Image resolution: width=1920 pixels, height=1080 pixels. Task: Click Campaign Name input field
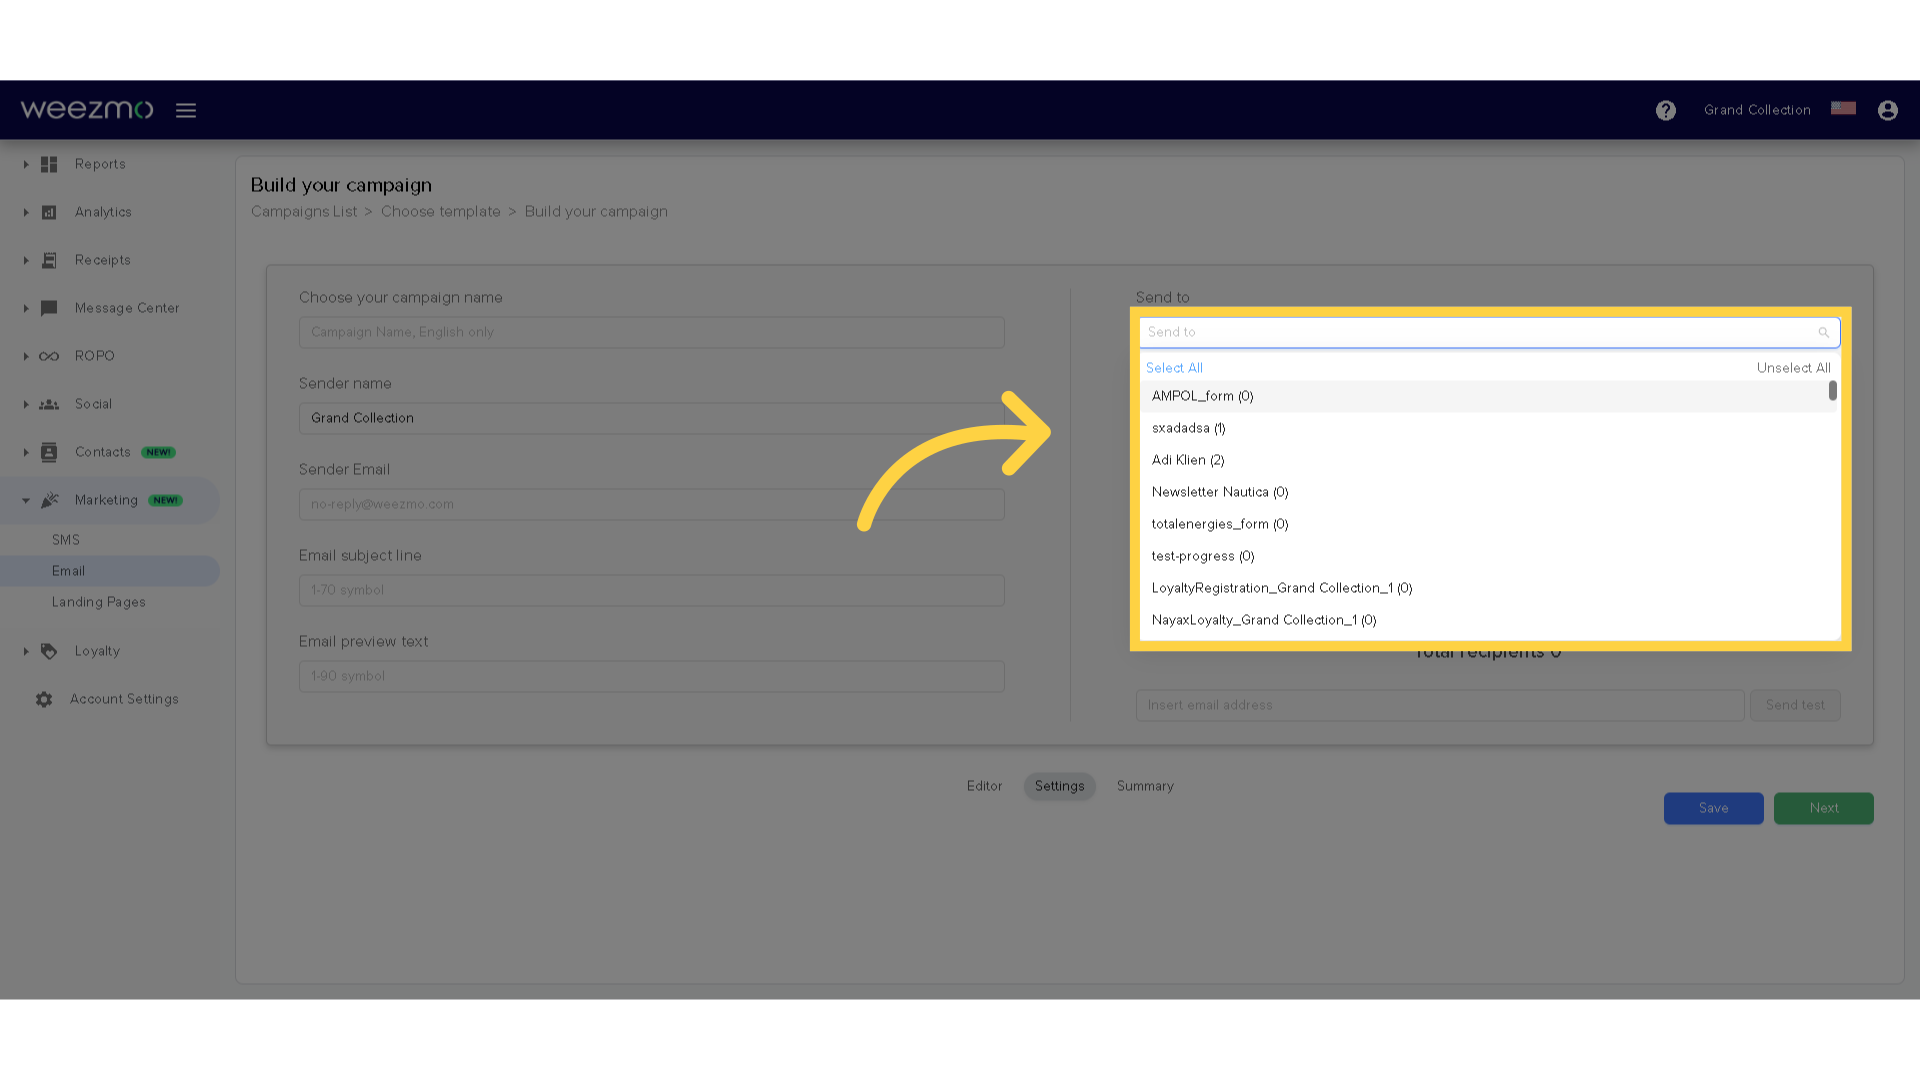click(x=651, y=332)
